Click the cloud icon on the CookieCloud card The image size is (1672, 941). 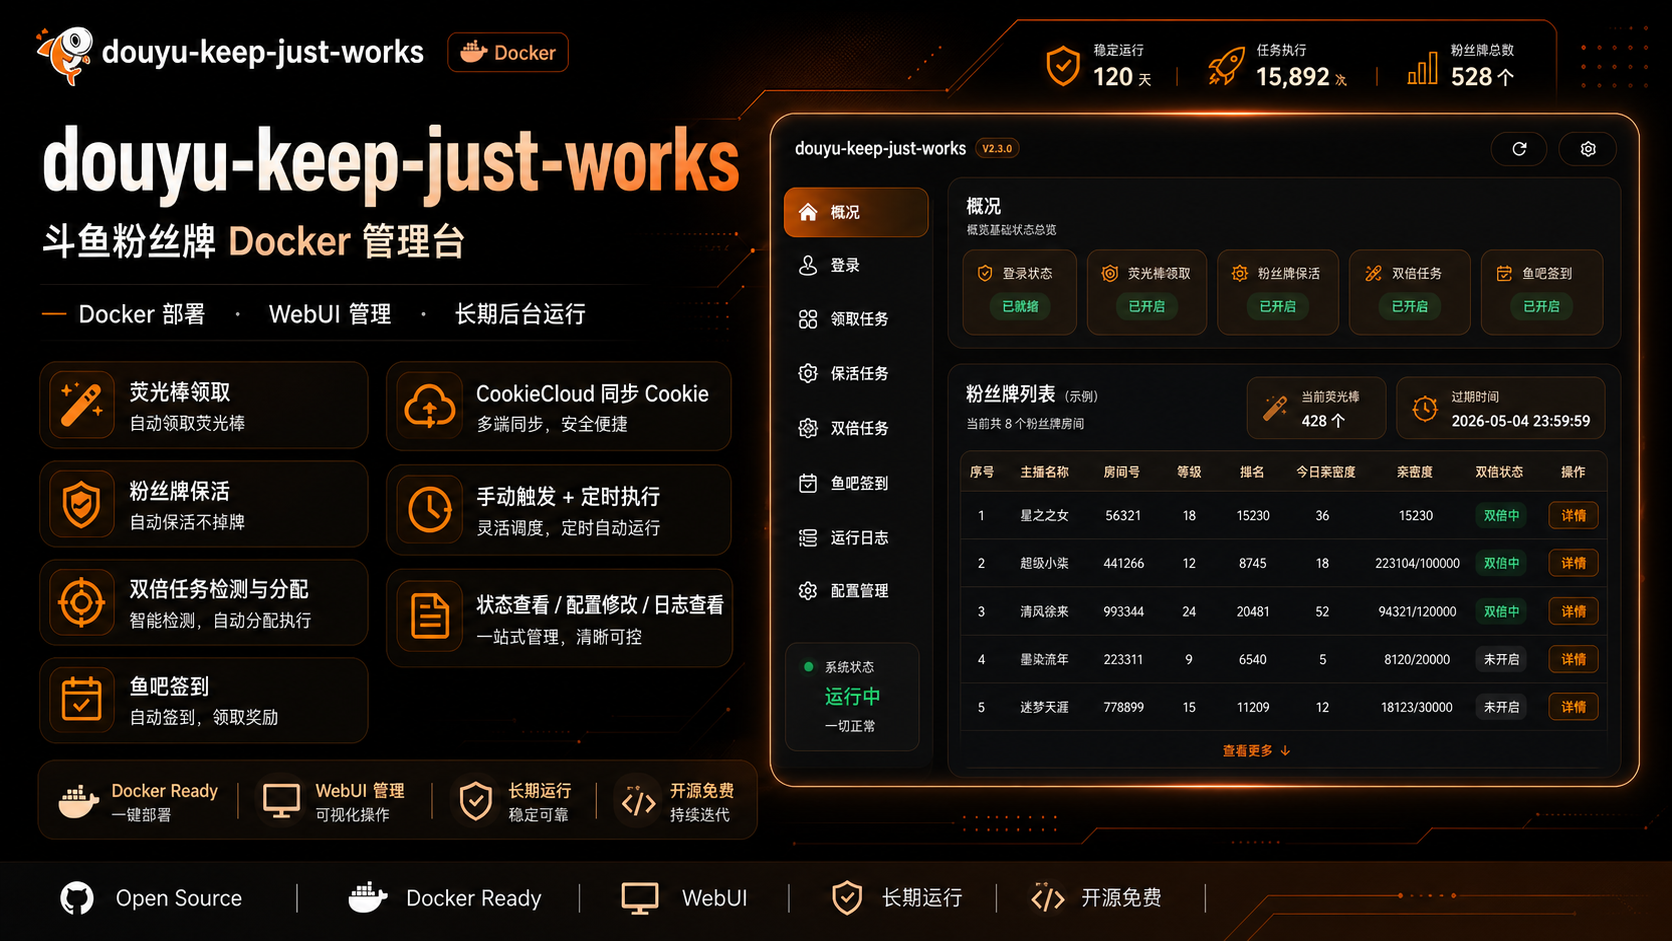(430, 407)
